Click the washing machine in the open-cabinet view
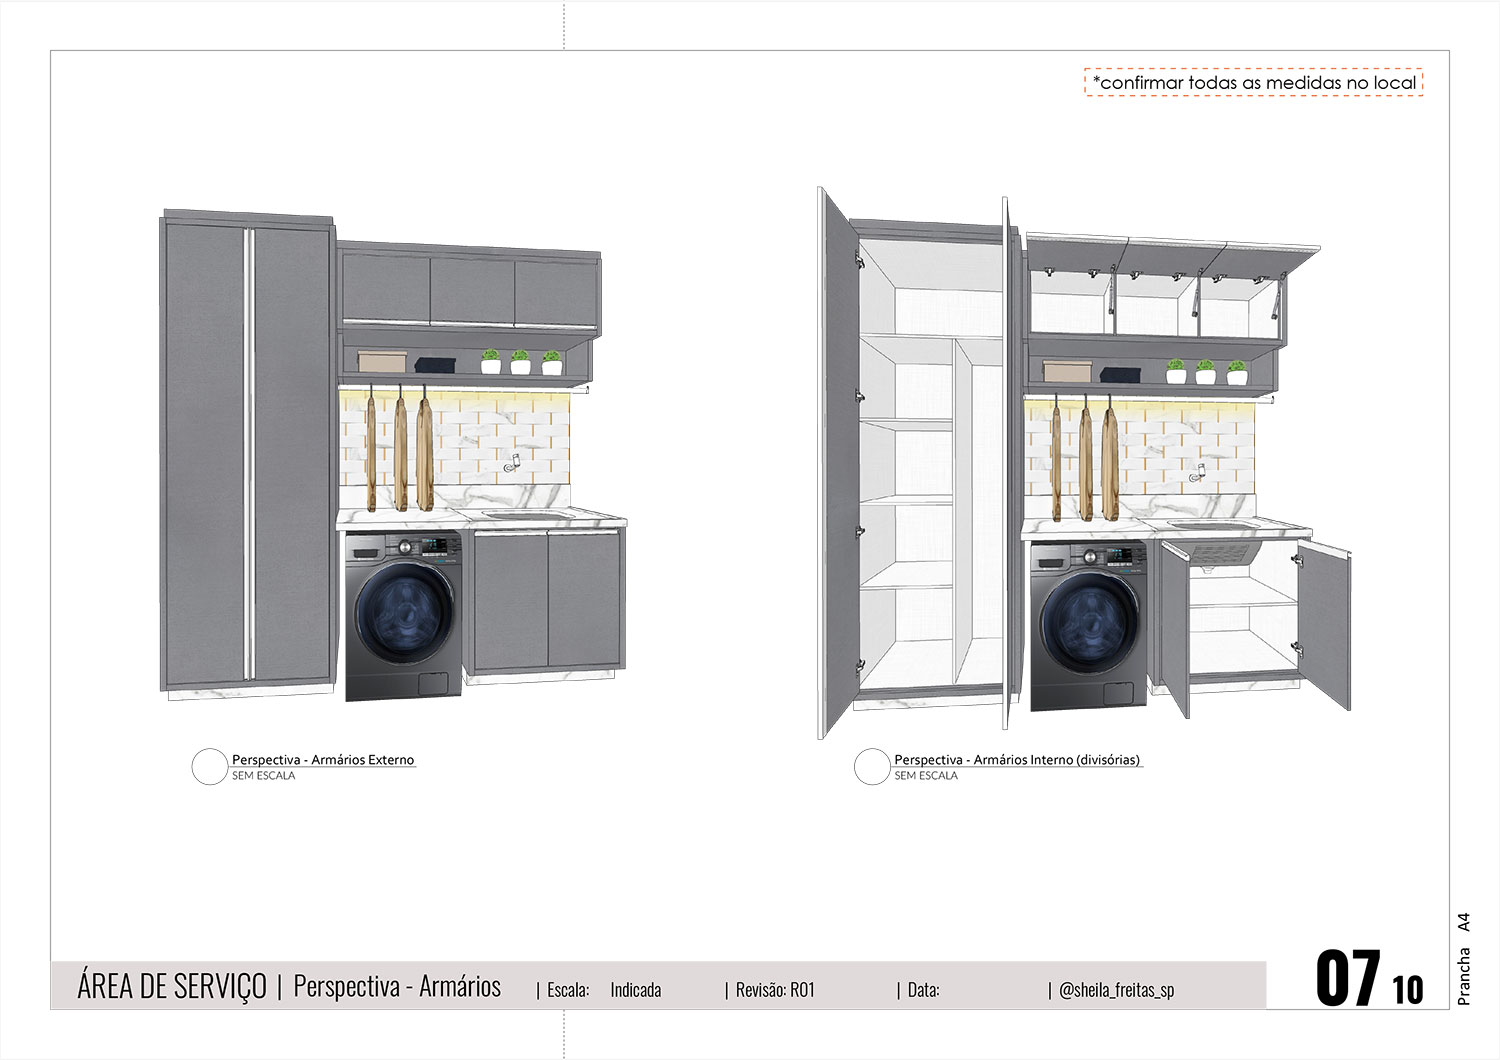 pyautogui.click(x=1089, y=625)
